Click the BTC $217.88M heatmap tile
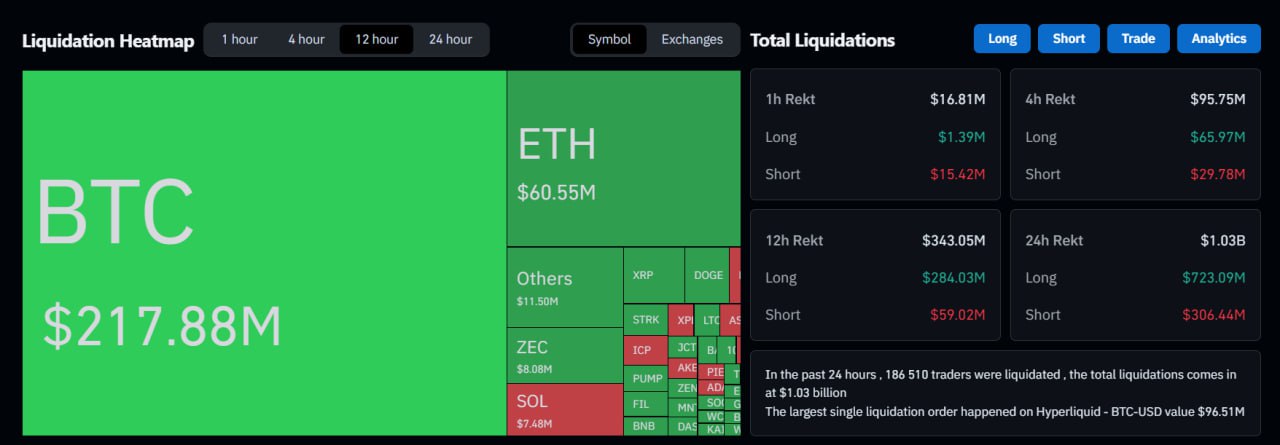The width and height of the screenshot is (1280, 445). tap(264, 252)
